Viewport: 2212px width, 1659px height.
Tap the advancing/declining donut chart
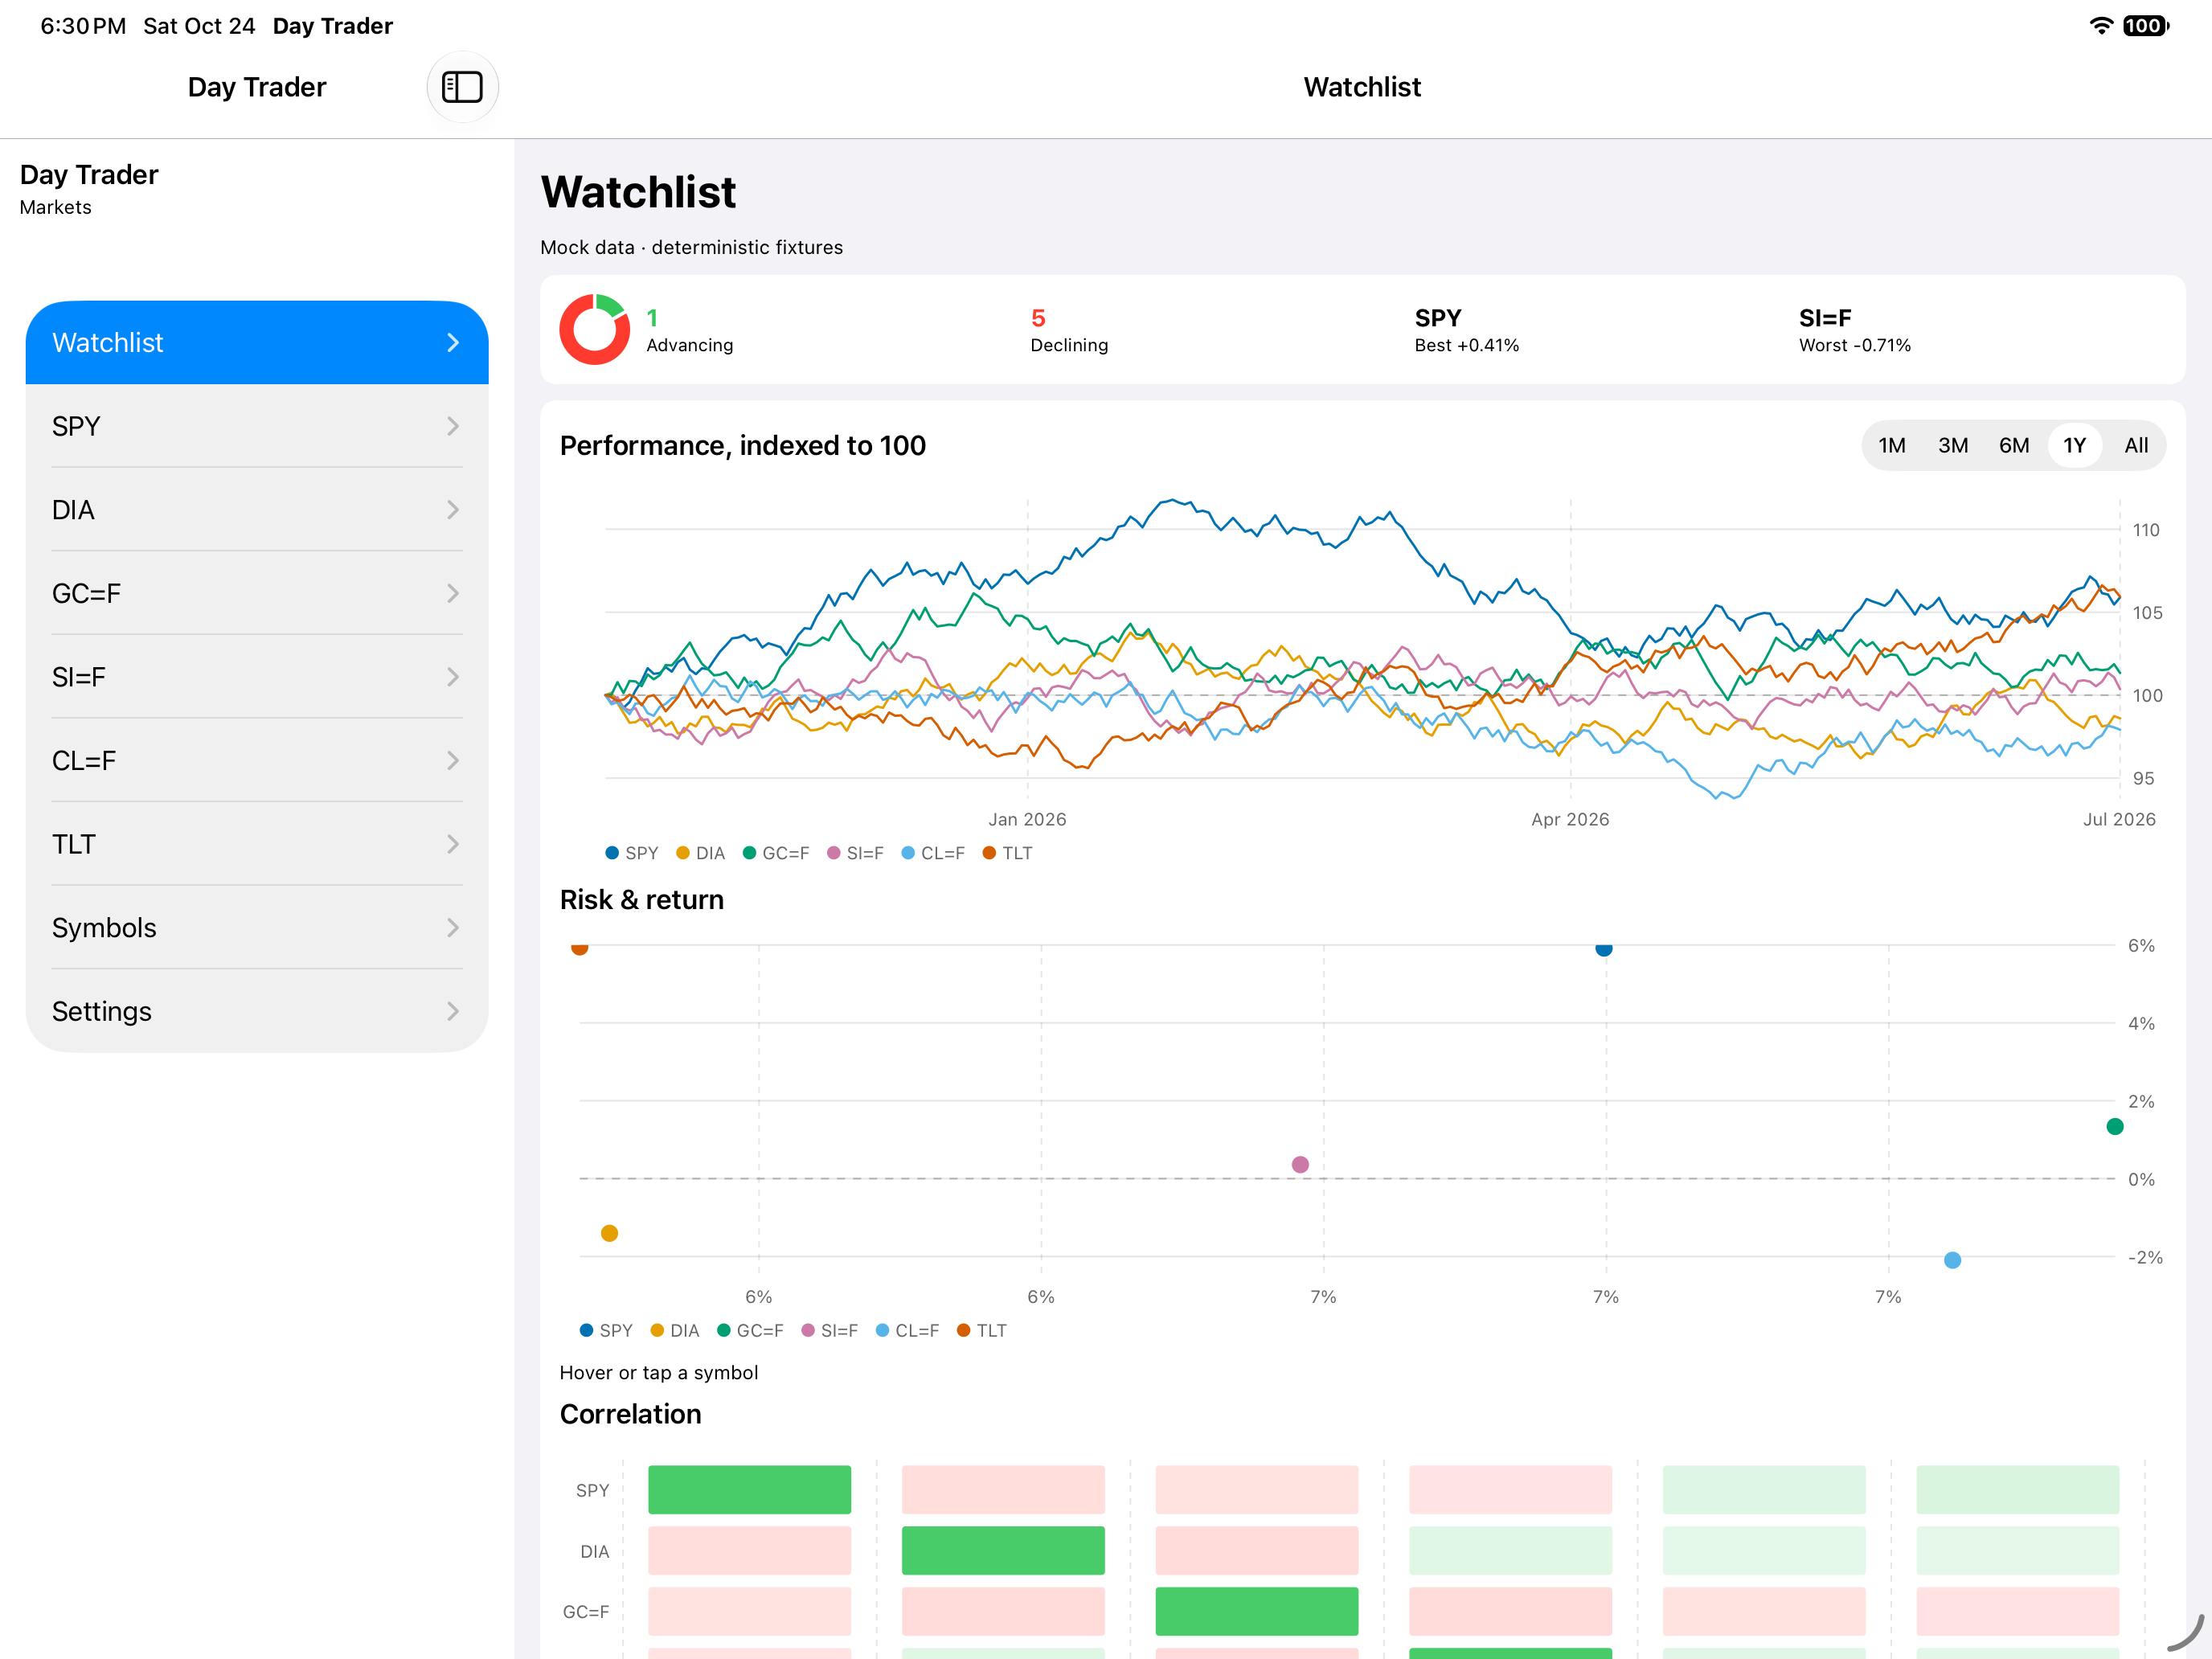click(x=594, y=329)
